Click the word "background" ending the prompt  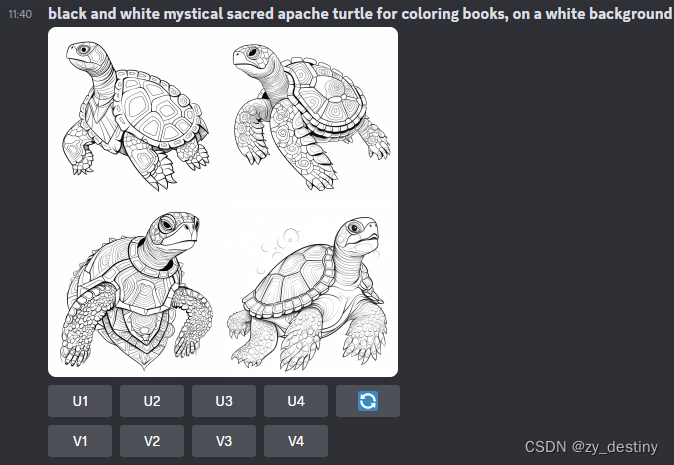[630, 14]
